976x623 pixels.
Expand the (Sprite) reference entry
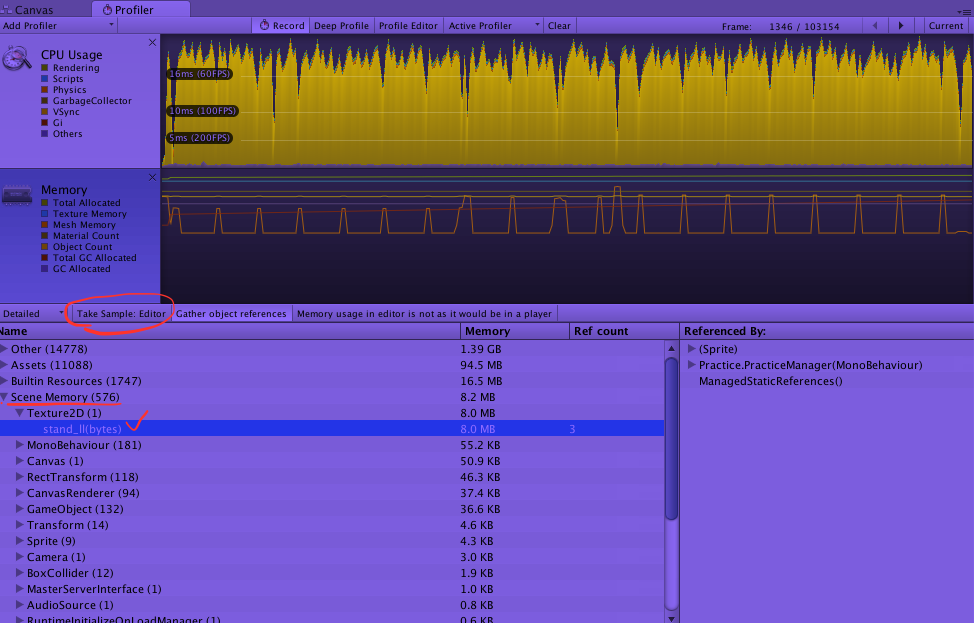pyautogui.click(x=691, y=349)
